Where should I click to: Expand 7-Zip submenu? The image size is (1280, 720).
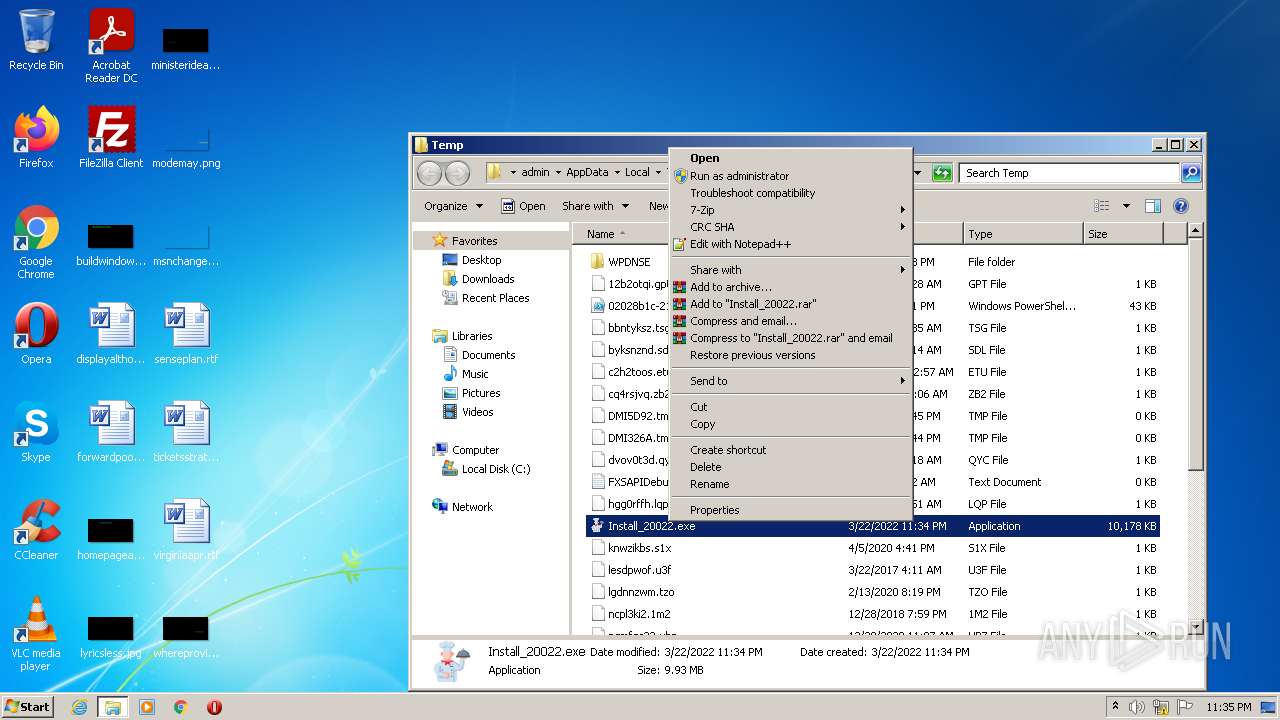coord(790,210)
